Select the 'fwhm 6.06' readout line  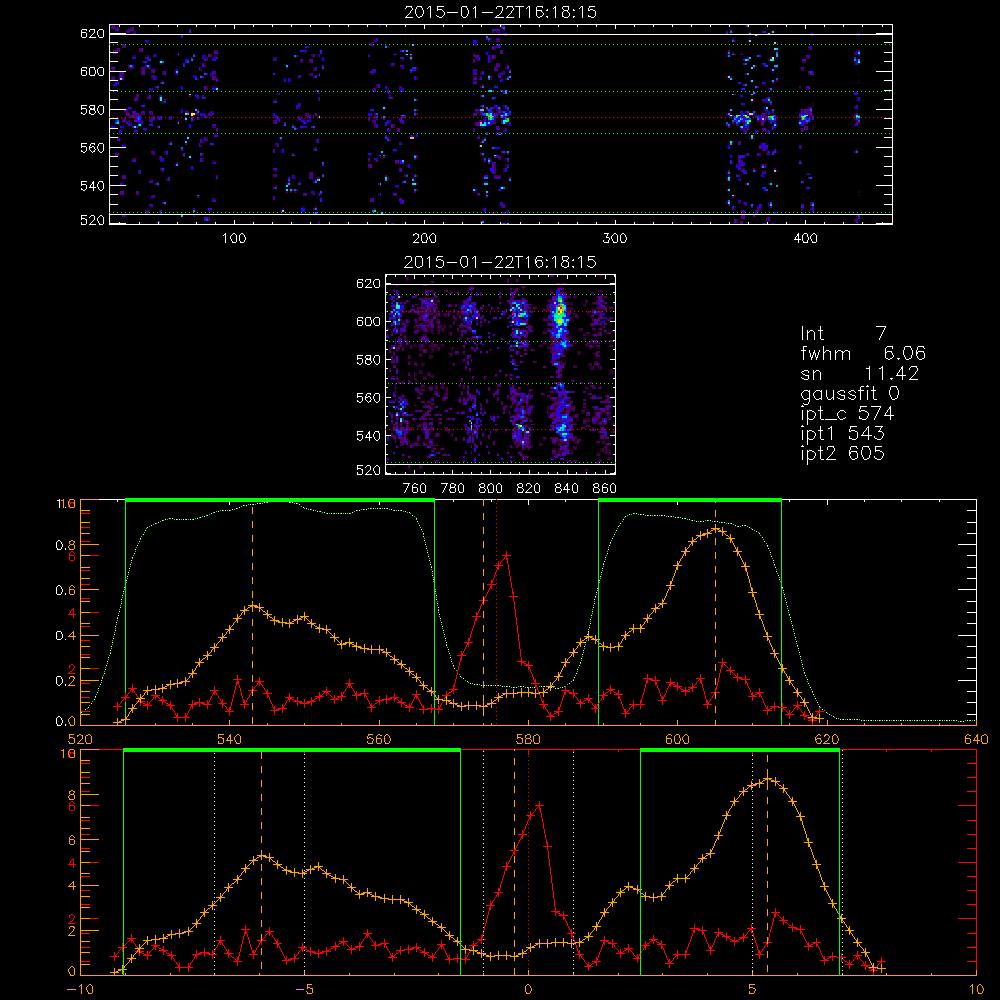[863, 353]
